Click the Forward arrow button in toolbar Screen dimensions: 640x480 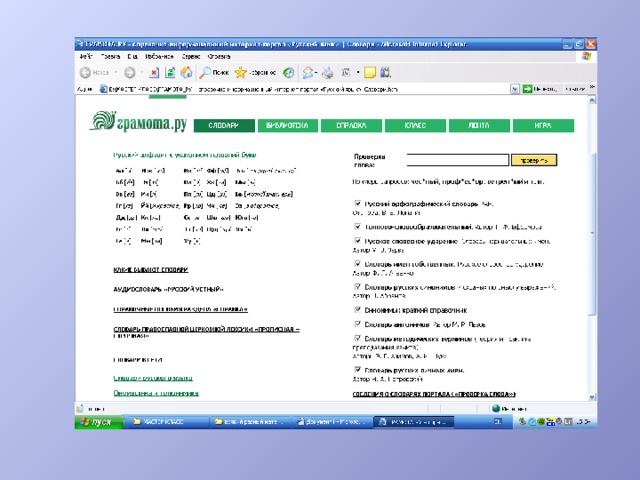coord(130,73)
